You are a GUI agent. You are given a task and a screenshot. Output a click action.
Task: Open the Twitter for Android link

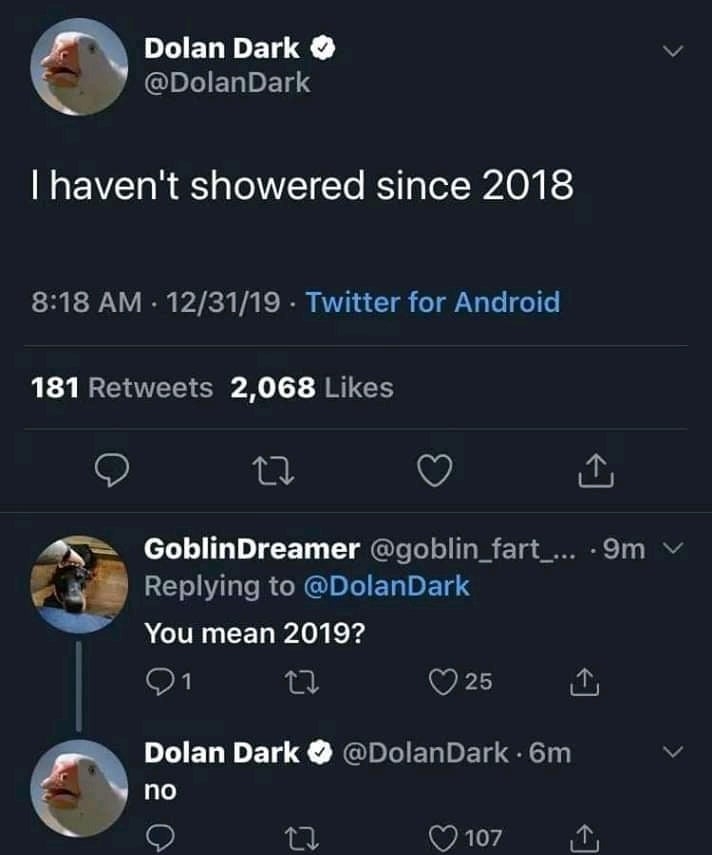(x=432, y=301)
